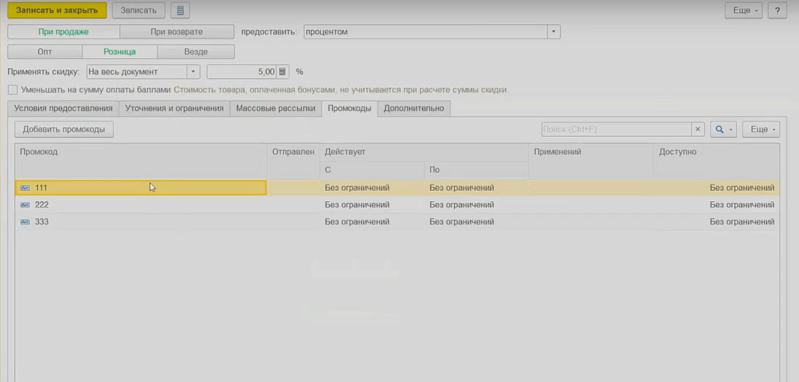Click the Добавить промокоды button
799x382 pixels.
point(64,129)
